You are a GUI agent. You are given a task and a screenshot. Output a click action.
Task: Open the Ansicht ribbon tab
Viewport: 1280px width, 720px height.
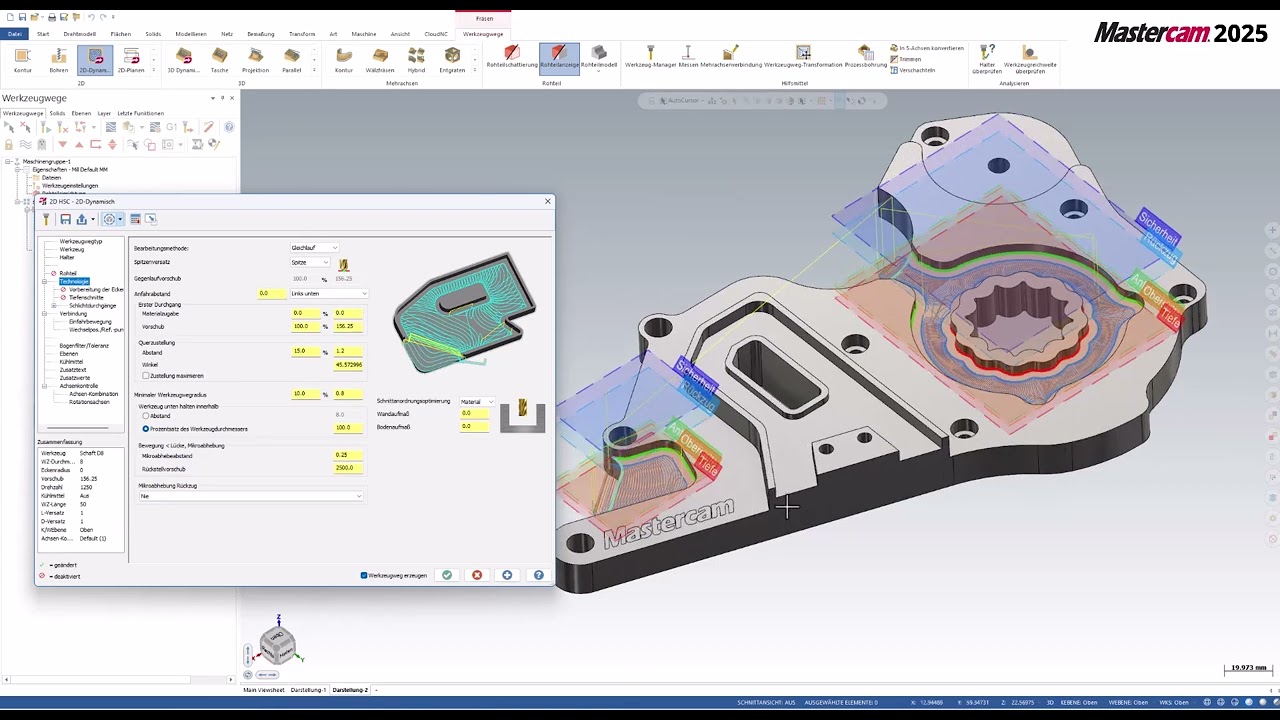pyautogui.click(x=400, y=34)
